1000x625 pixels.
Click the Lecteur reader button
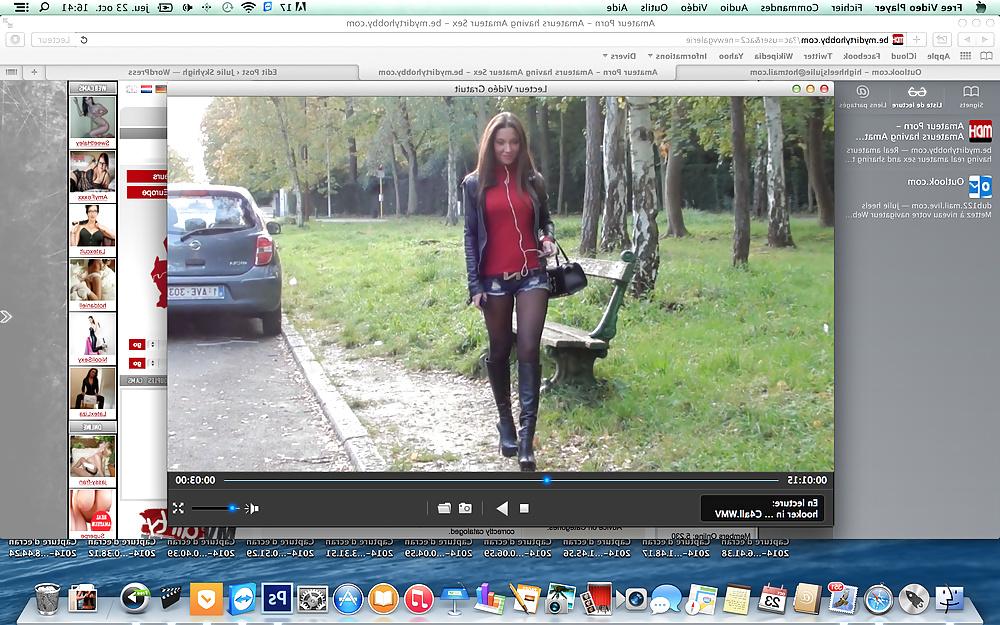[54, 40]
